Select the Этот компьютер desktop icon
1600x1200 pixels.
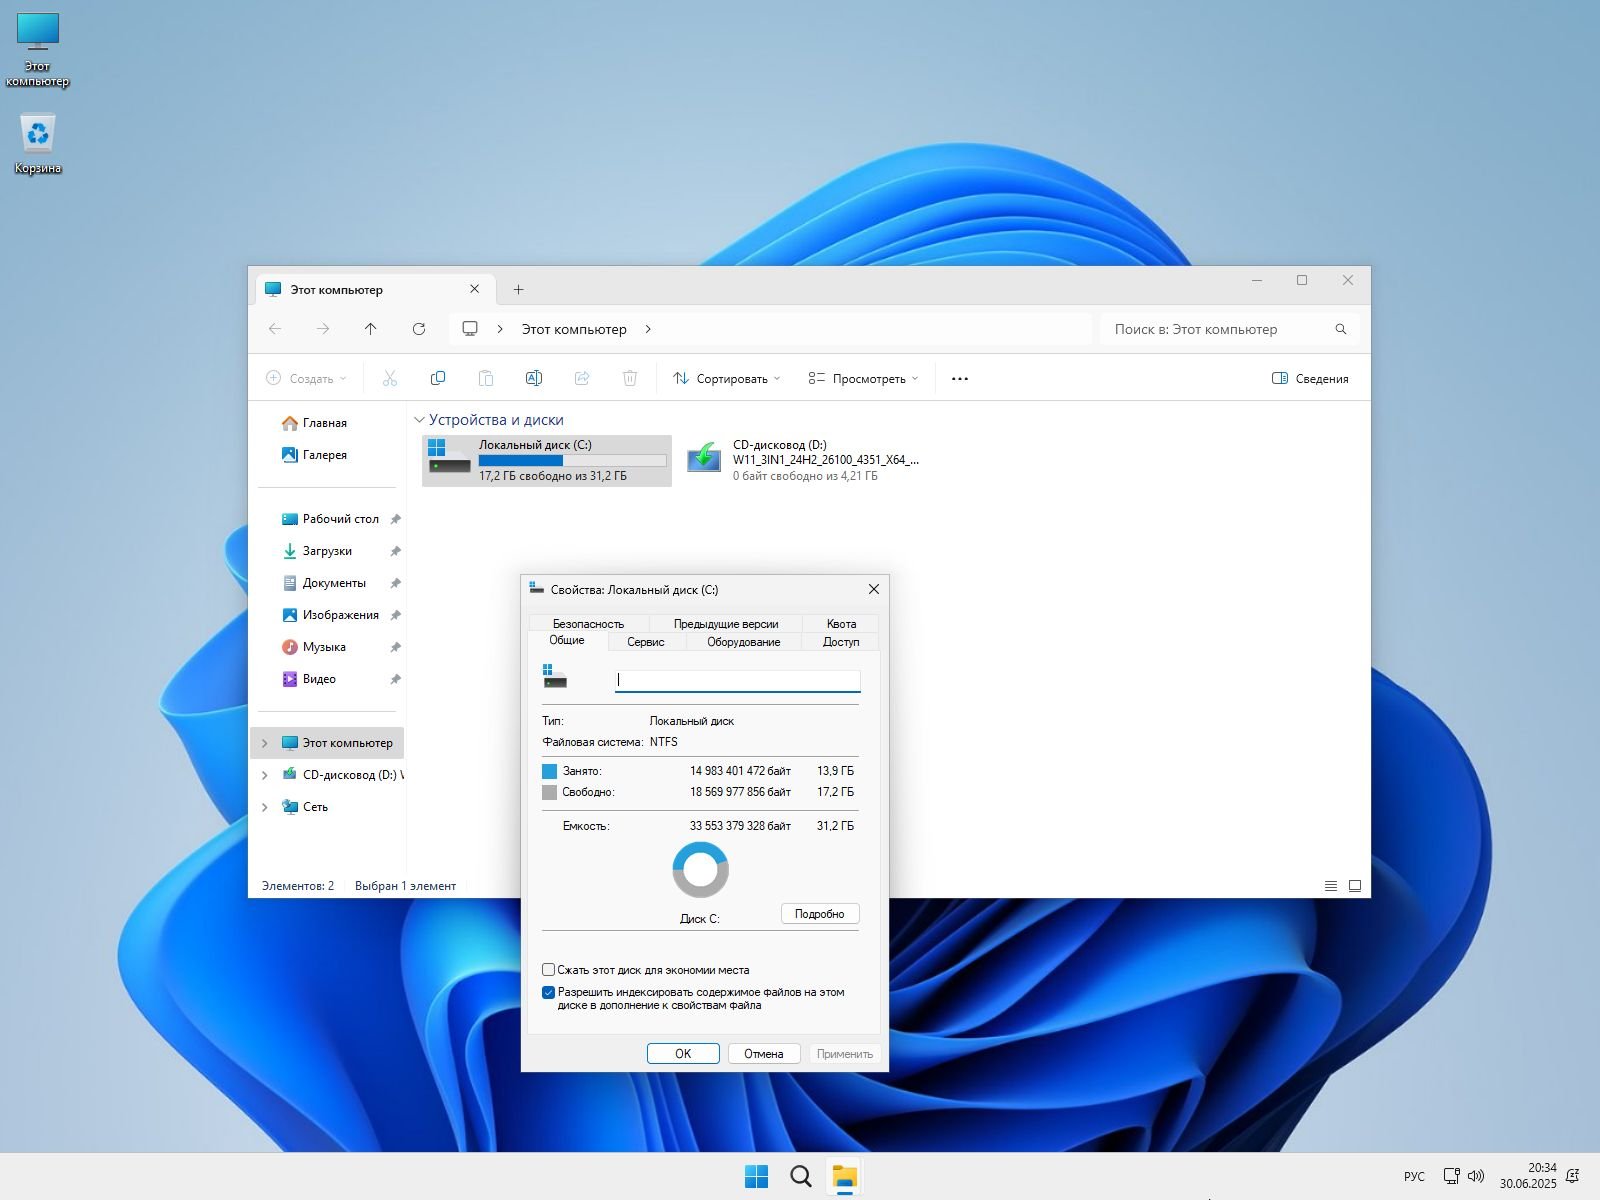(38, 50)
